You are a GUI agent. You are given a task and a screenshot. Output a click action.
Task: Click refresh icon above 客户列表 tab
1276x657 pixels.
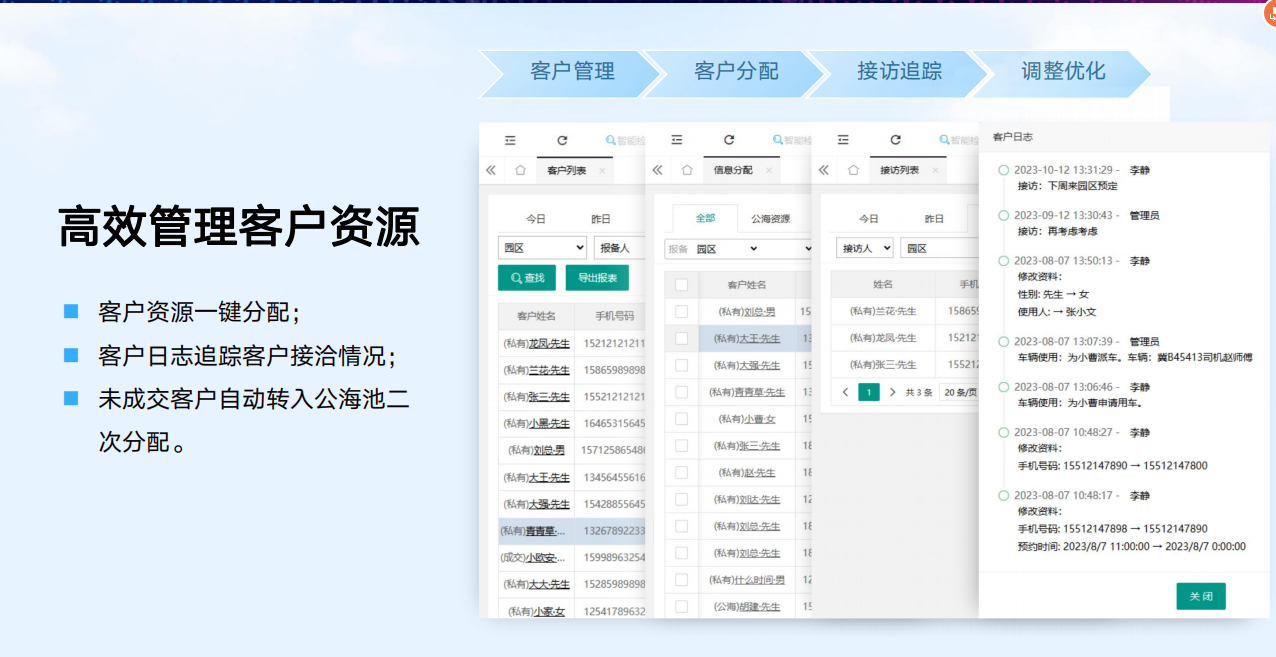tap(562, 141)
